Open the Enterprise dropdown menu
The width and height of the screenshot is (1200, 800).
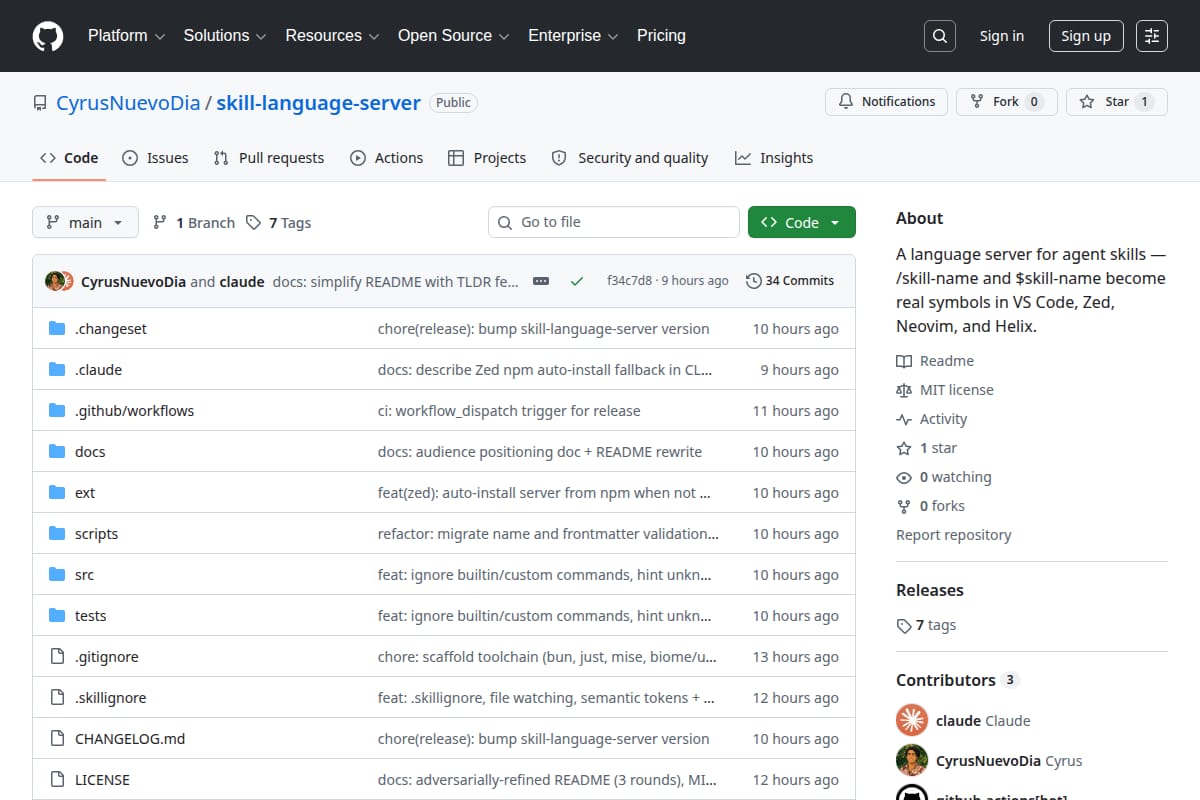[573, 36]
